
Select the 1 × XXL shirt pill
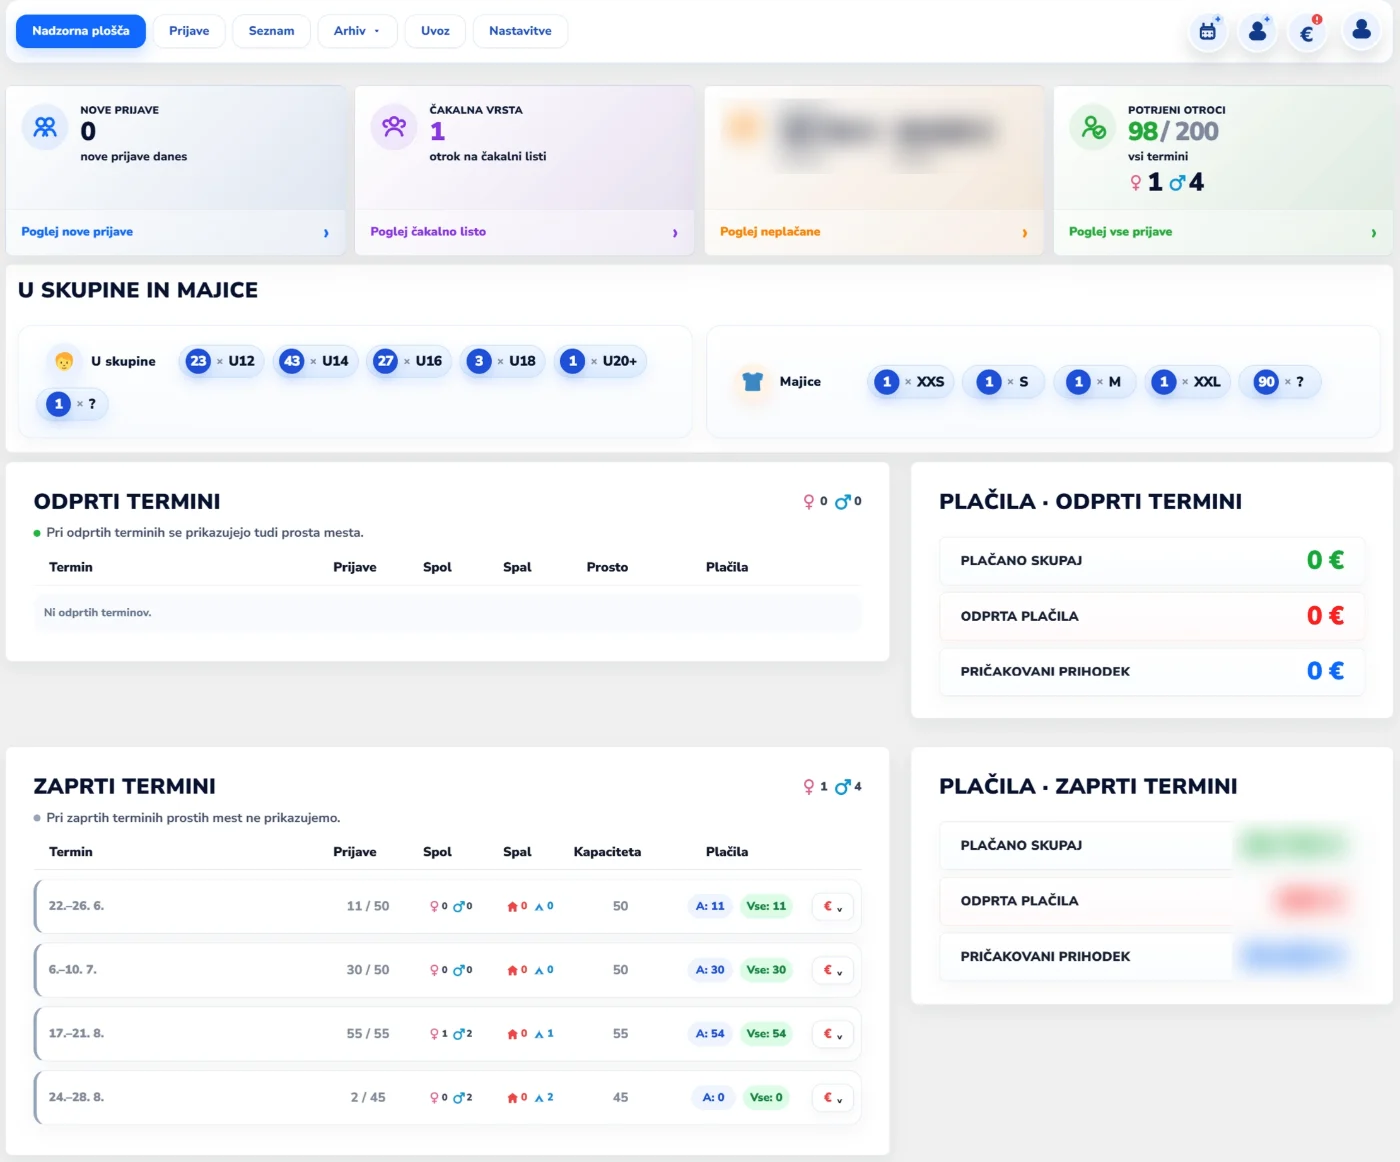click(x=1187, y=382)
